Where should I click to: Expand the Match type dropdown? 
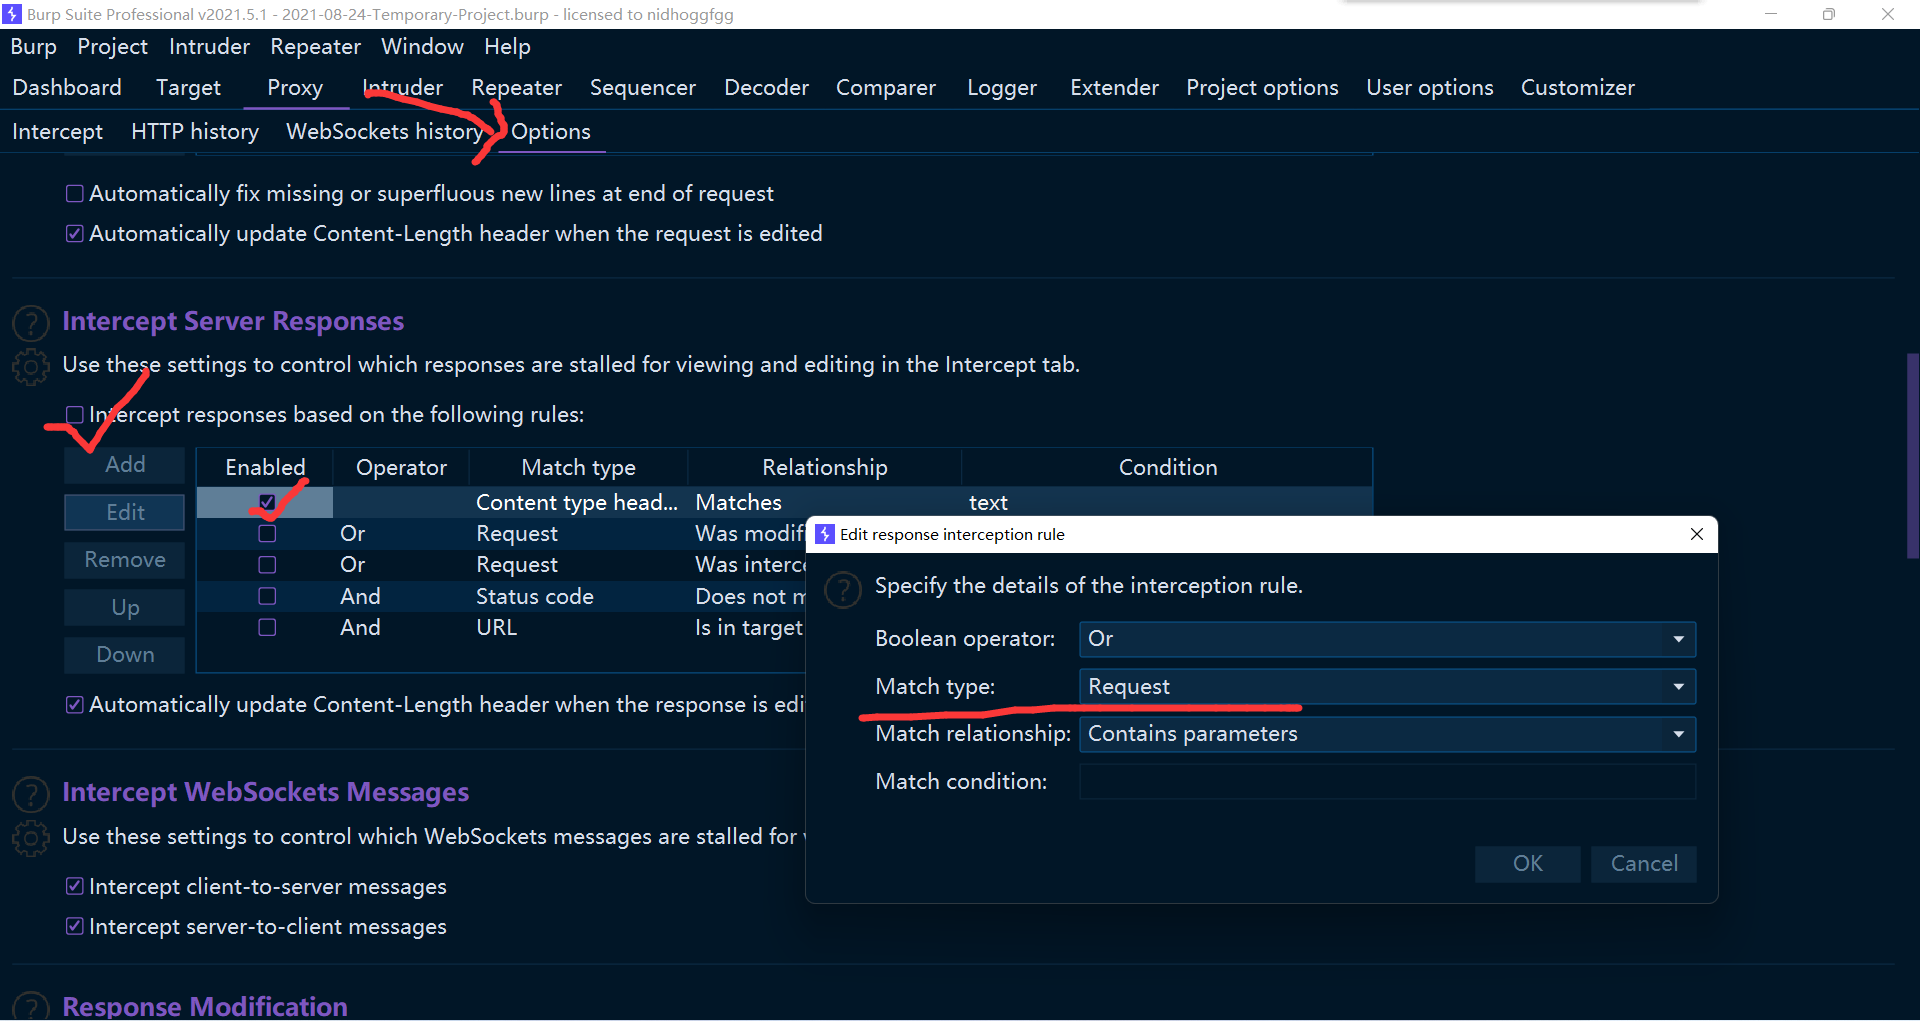1386,687
